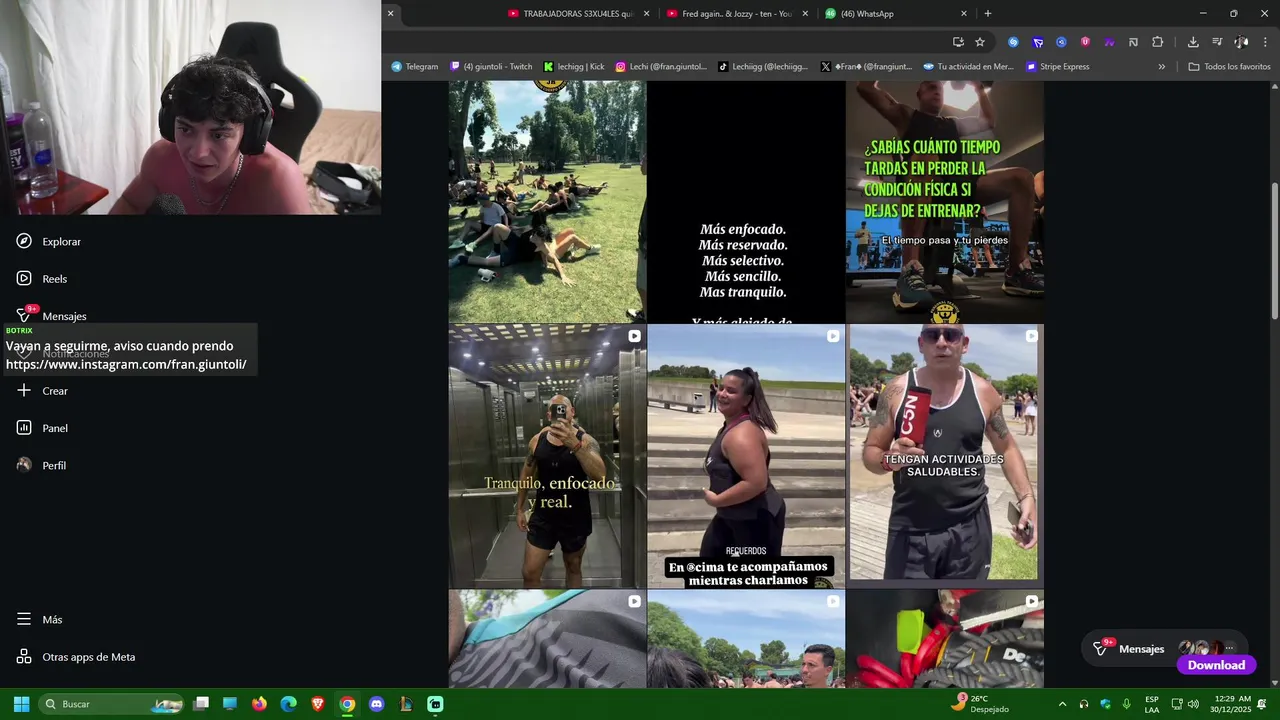Click the Buscar taskbar search box
The height and width of the screenshot is (720, 1280).
pos(112,704)
